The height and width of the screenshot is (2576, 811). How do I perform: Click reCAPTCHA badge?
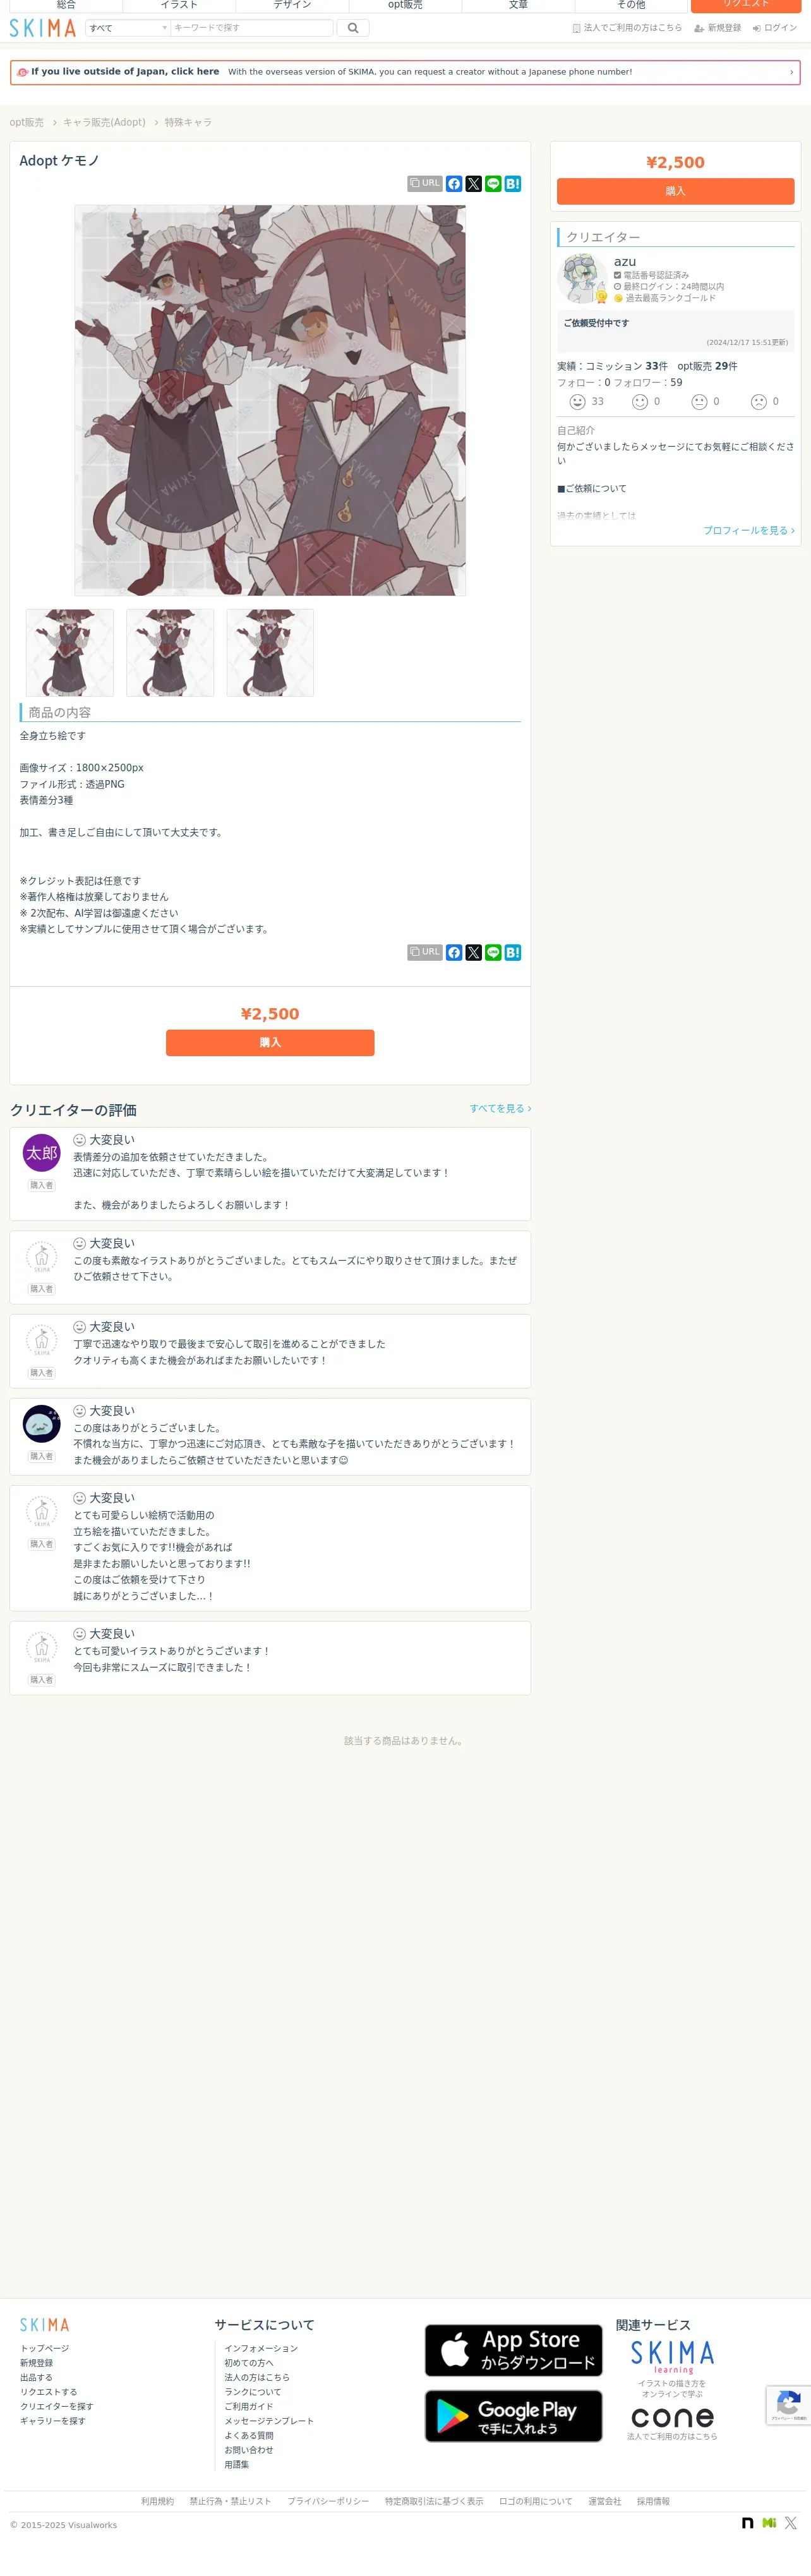point(789,2405)
